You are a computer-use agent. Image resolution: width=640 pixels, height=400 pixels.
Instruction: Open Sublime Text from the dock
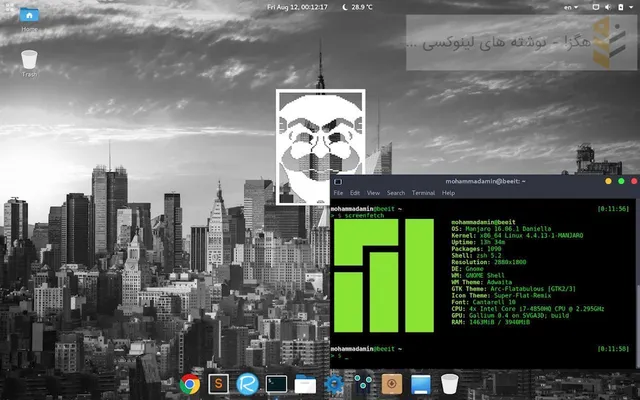[x=218, y=384]
